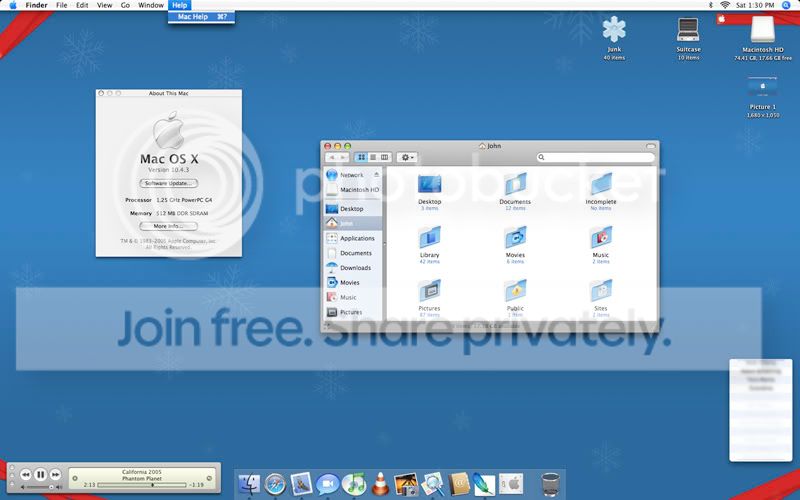Viewport: 800px width, 500px height.
Task: Switch Finder to icon view
Action: coord(361,157)
